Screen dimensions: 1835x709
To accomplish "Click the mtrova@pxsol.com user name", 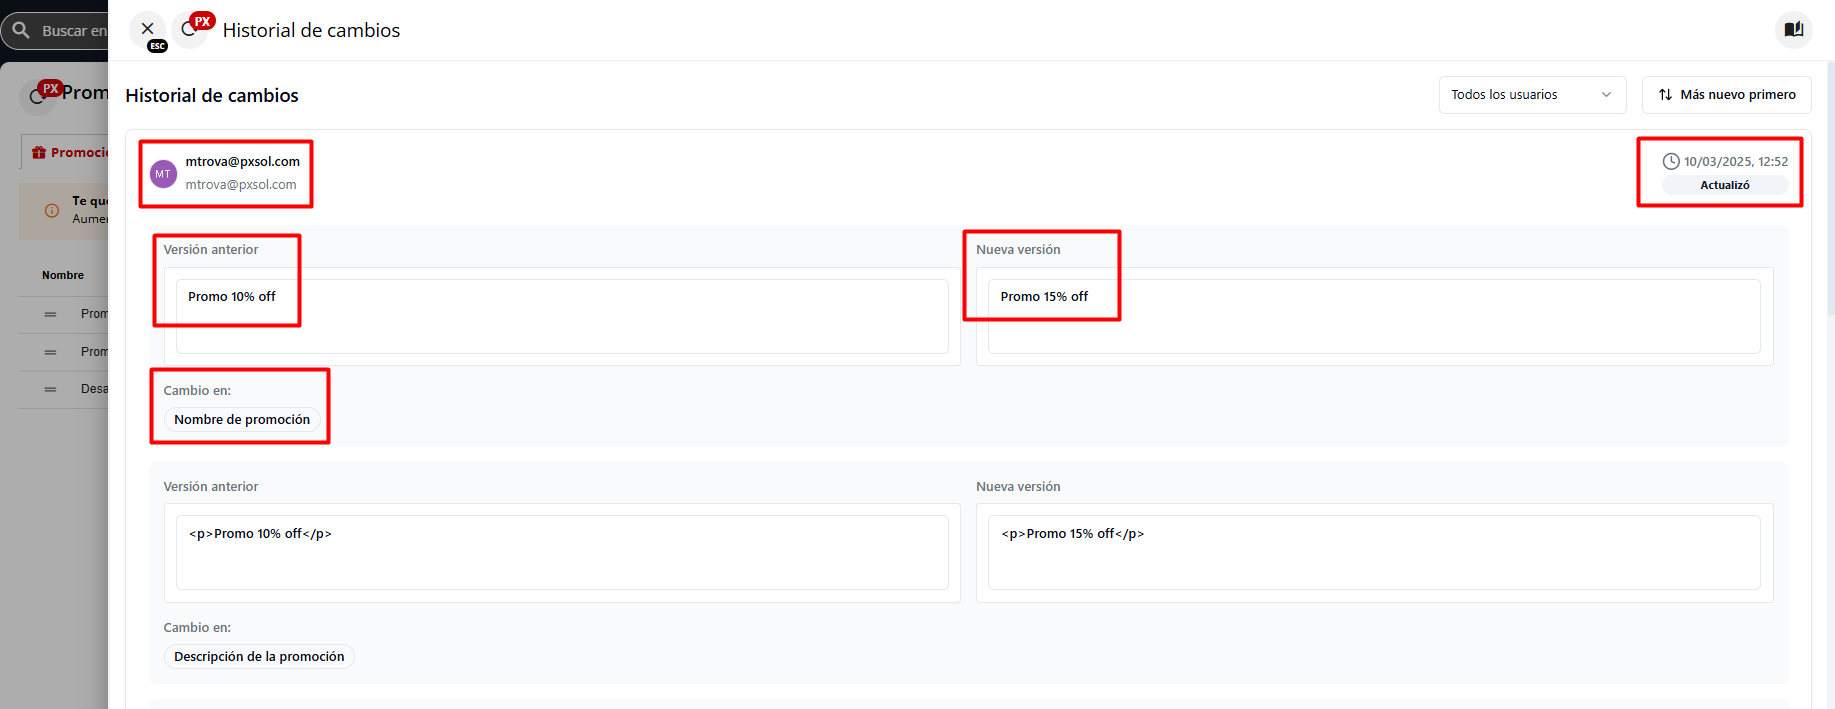I will coord(242,161).
